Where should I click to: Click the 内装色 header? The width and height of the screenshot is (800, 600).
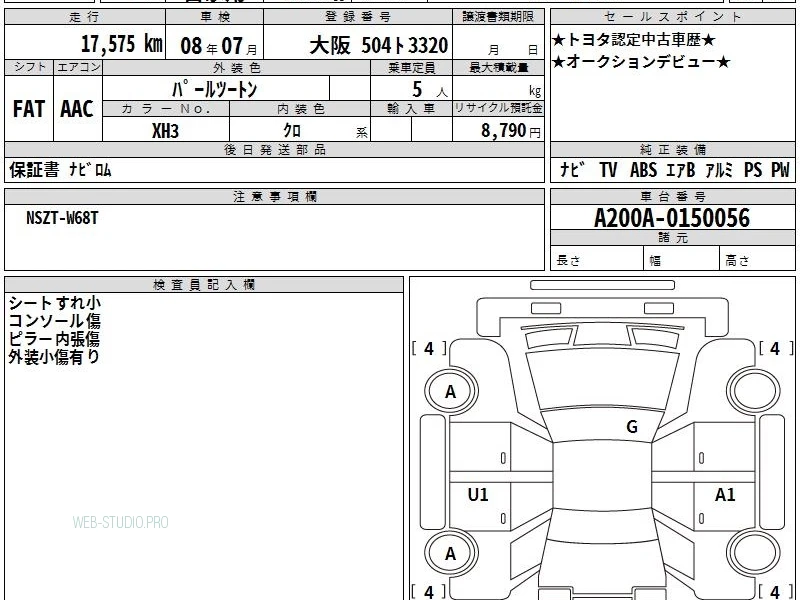(300, 109)
